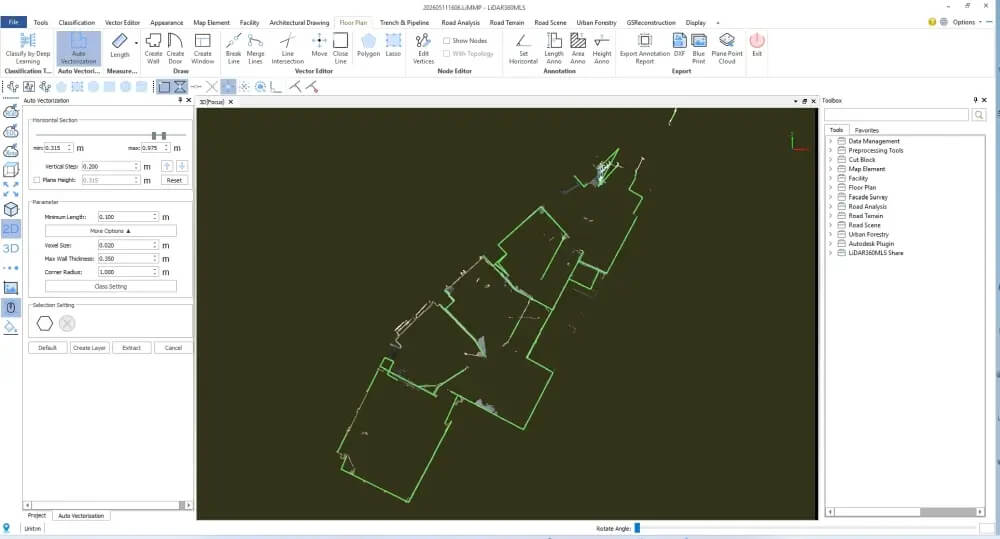Add a Length Anno annotation
Screen dimensions: 1000x539
[554, 48]
